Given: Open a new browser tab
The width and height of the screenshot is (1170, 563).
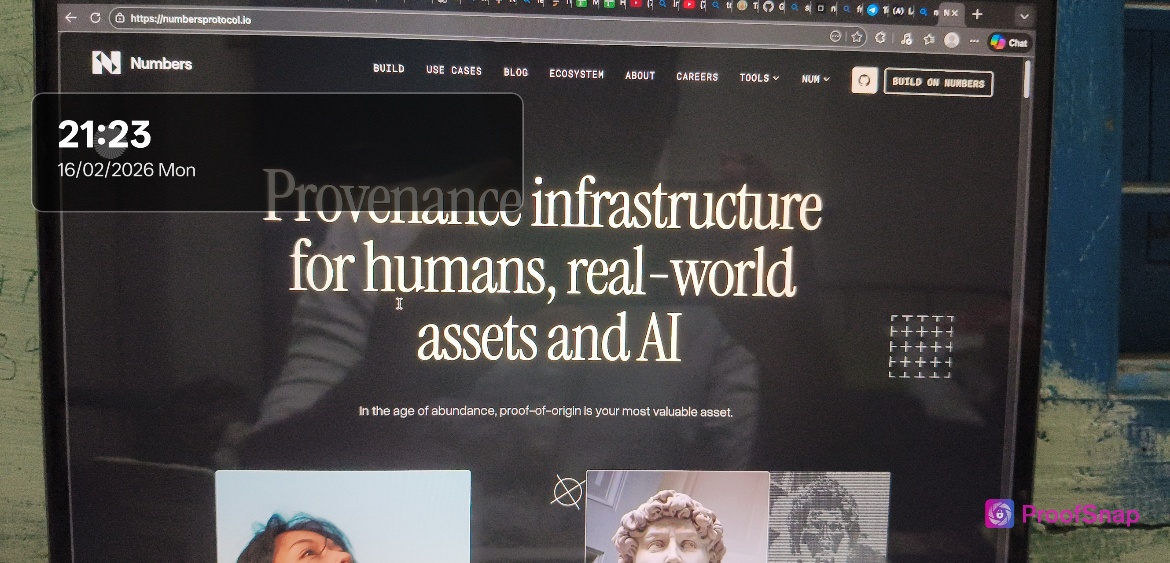Looking at the screenshot, I should click(x=977, y=14).
